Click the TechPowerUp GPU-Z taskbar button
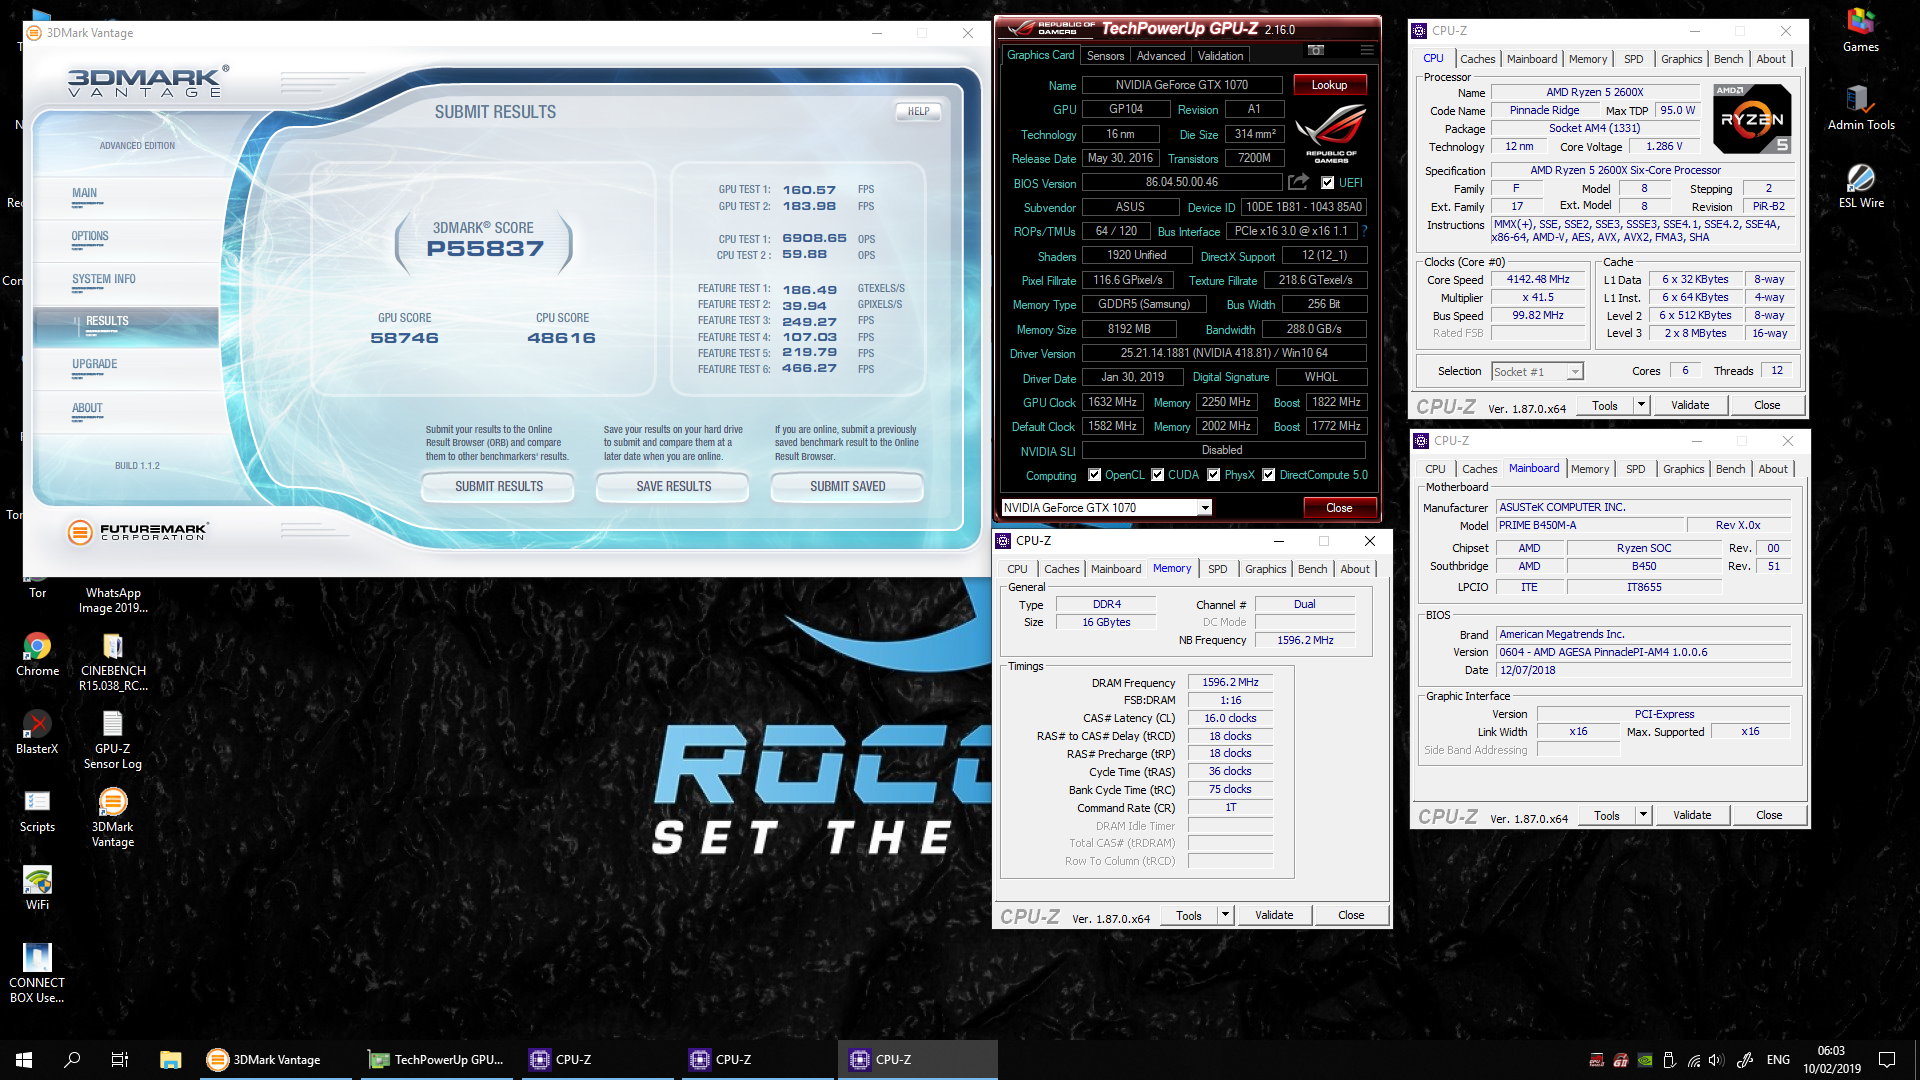The width and height of the screenshot is (1920, 1080). 436,1059
